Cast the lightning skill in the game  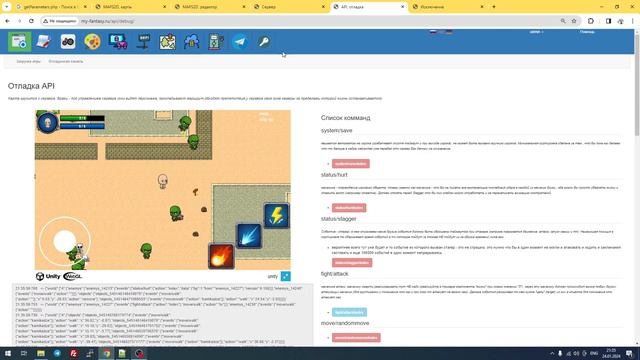click(277, 216)
